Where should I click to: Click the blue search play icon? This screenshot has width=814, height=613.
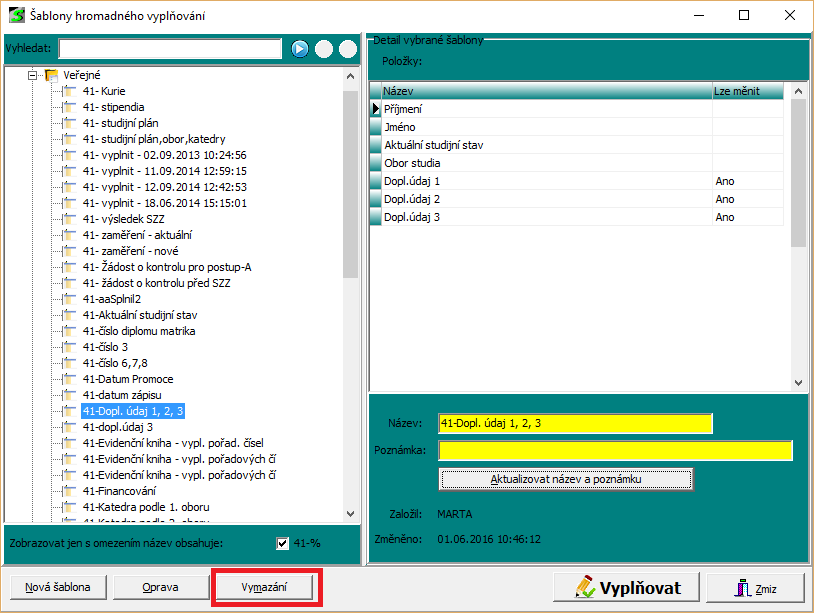point(300,49)
